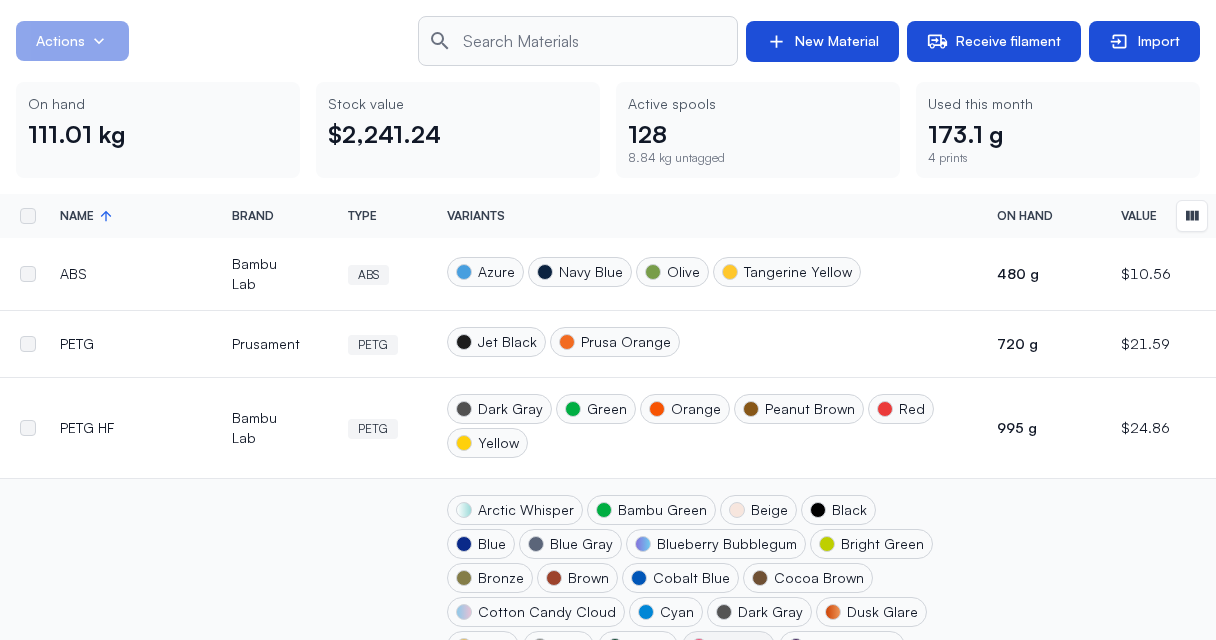This screenshot has width=1216, height=640.
Task: Check the PETG HF row checkbox
Action: tap(28, 428)
